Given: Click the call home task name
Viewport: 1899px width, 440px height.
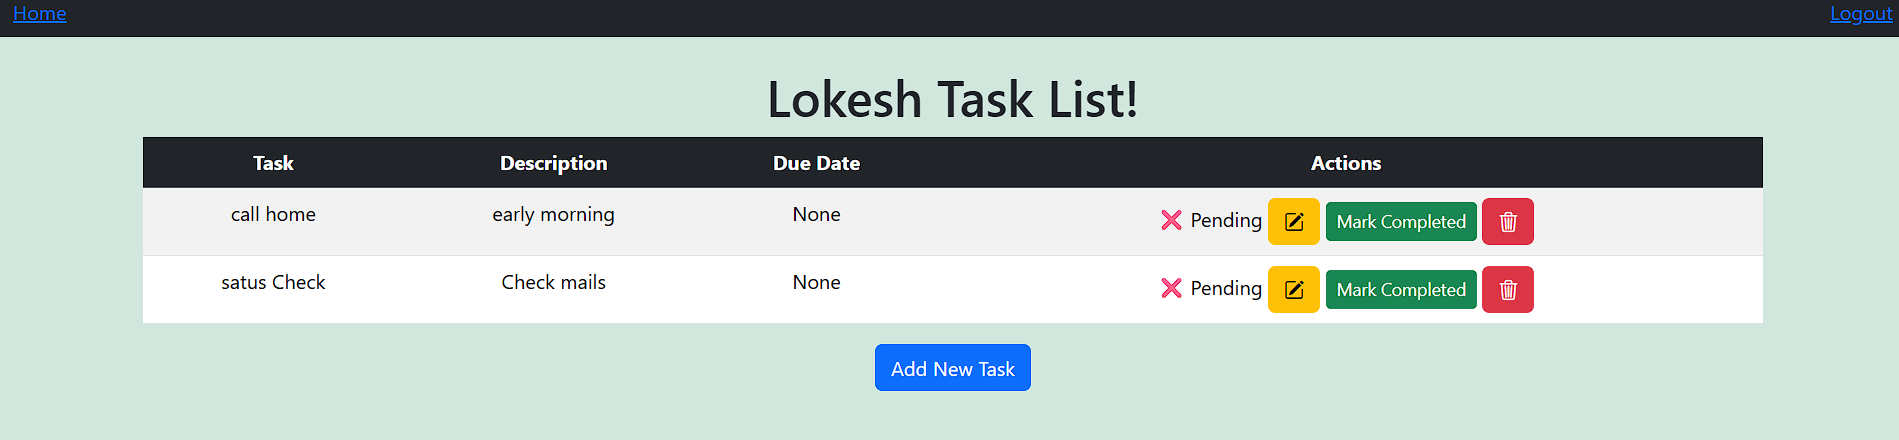Looking at the screenshot, I should pos(273,214).
